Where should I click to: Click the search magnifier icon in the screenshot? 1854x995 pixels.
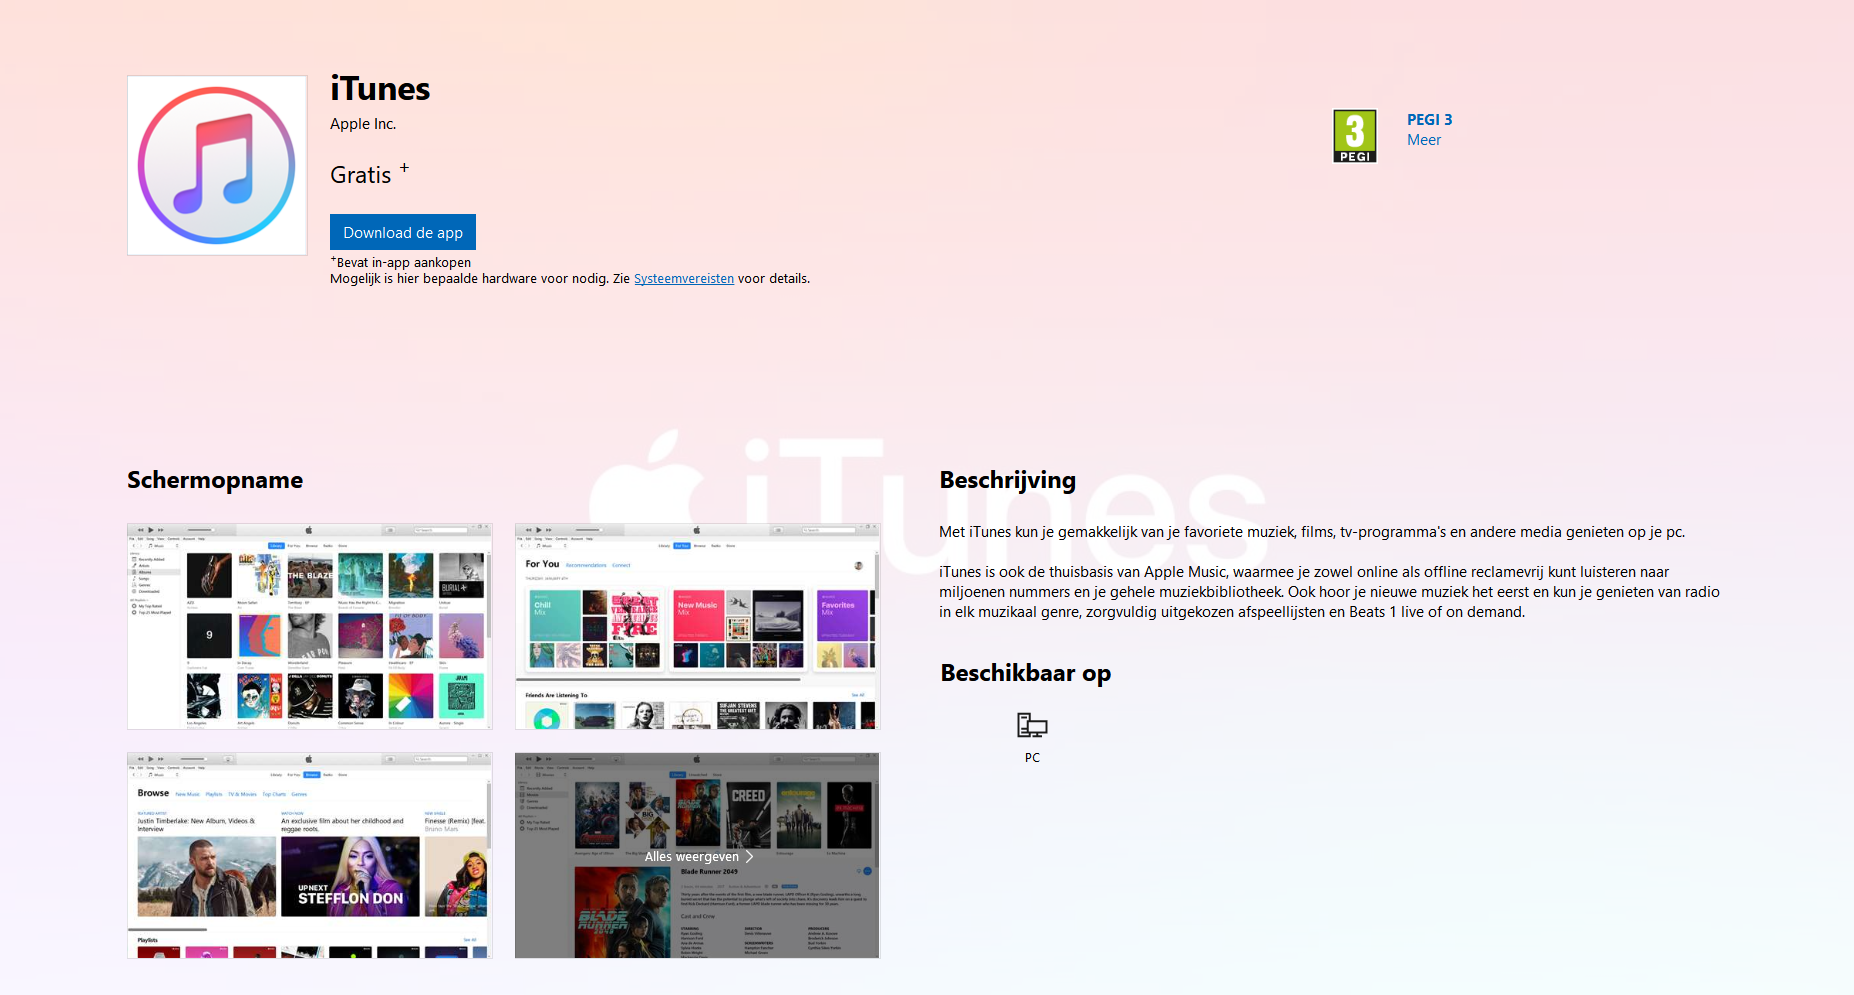click(418, 530)
